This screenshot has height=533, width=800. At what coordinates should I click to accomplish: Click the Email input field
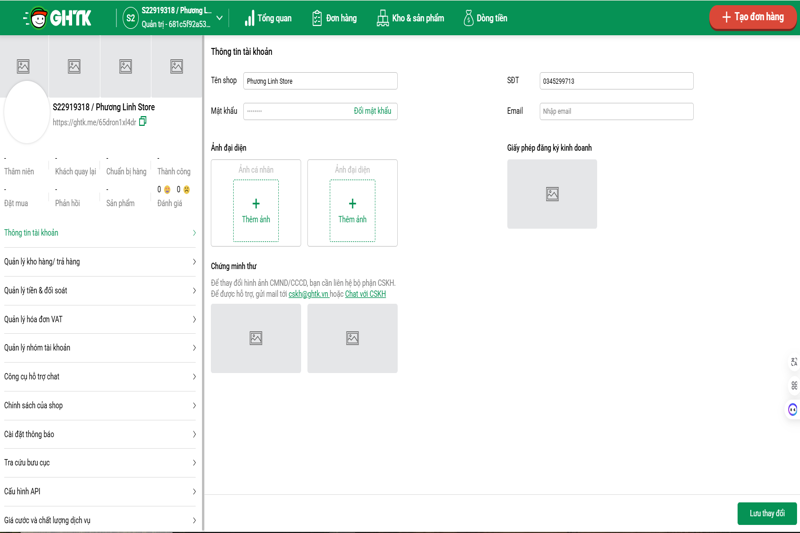pos(616,111)
